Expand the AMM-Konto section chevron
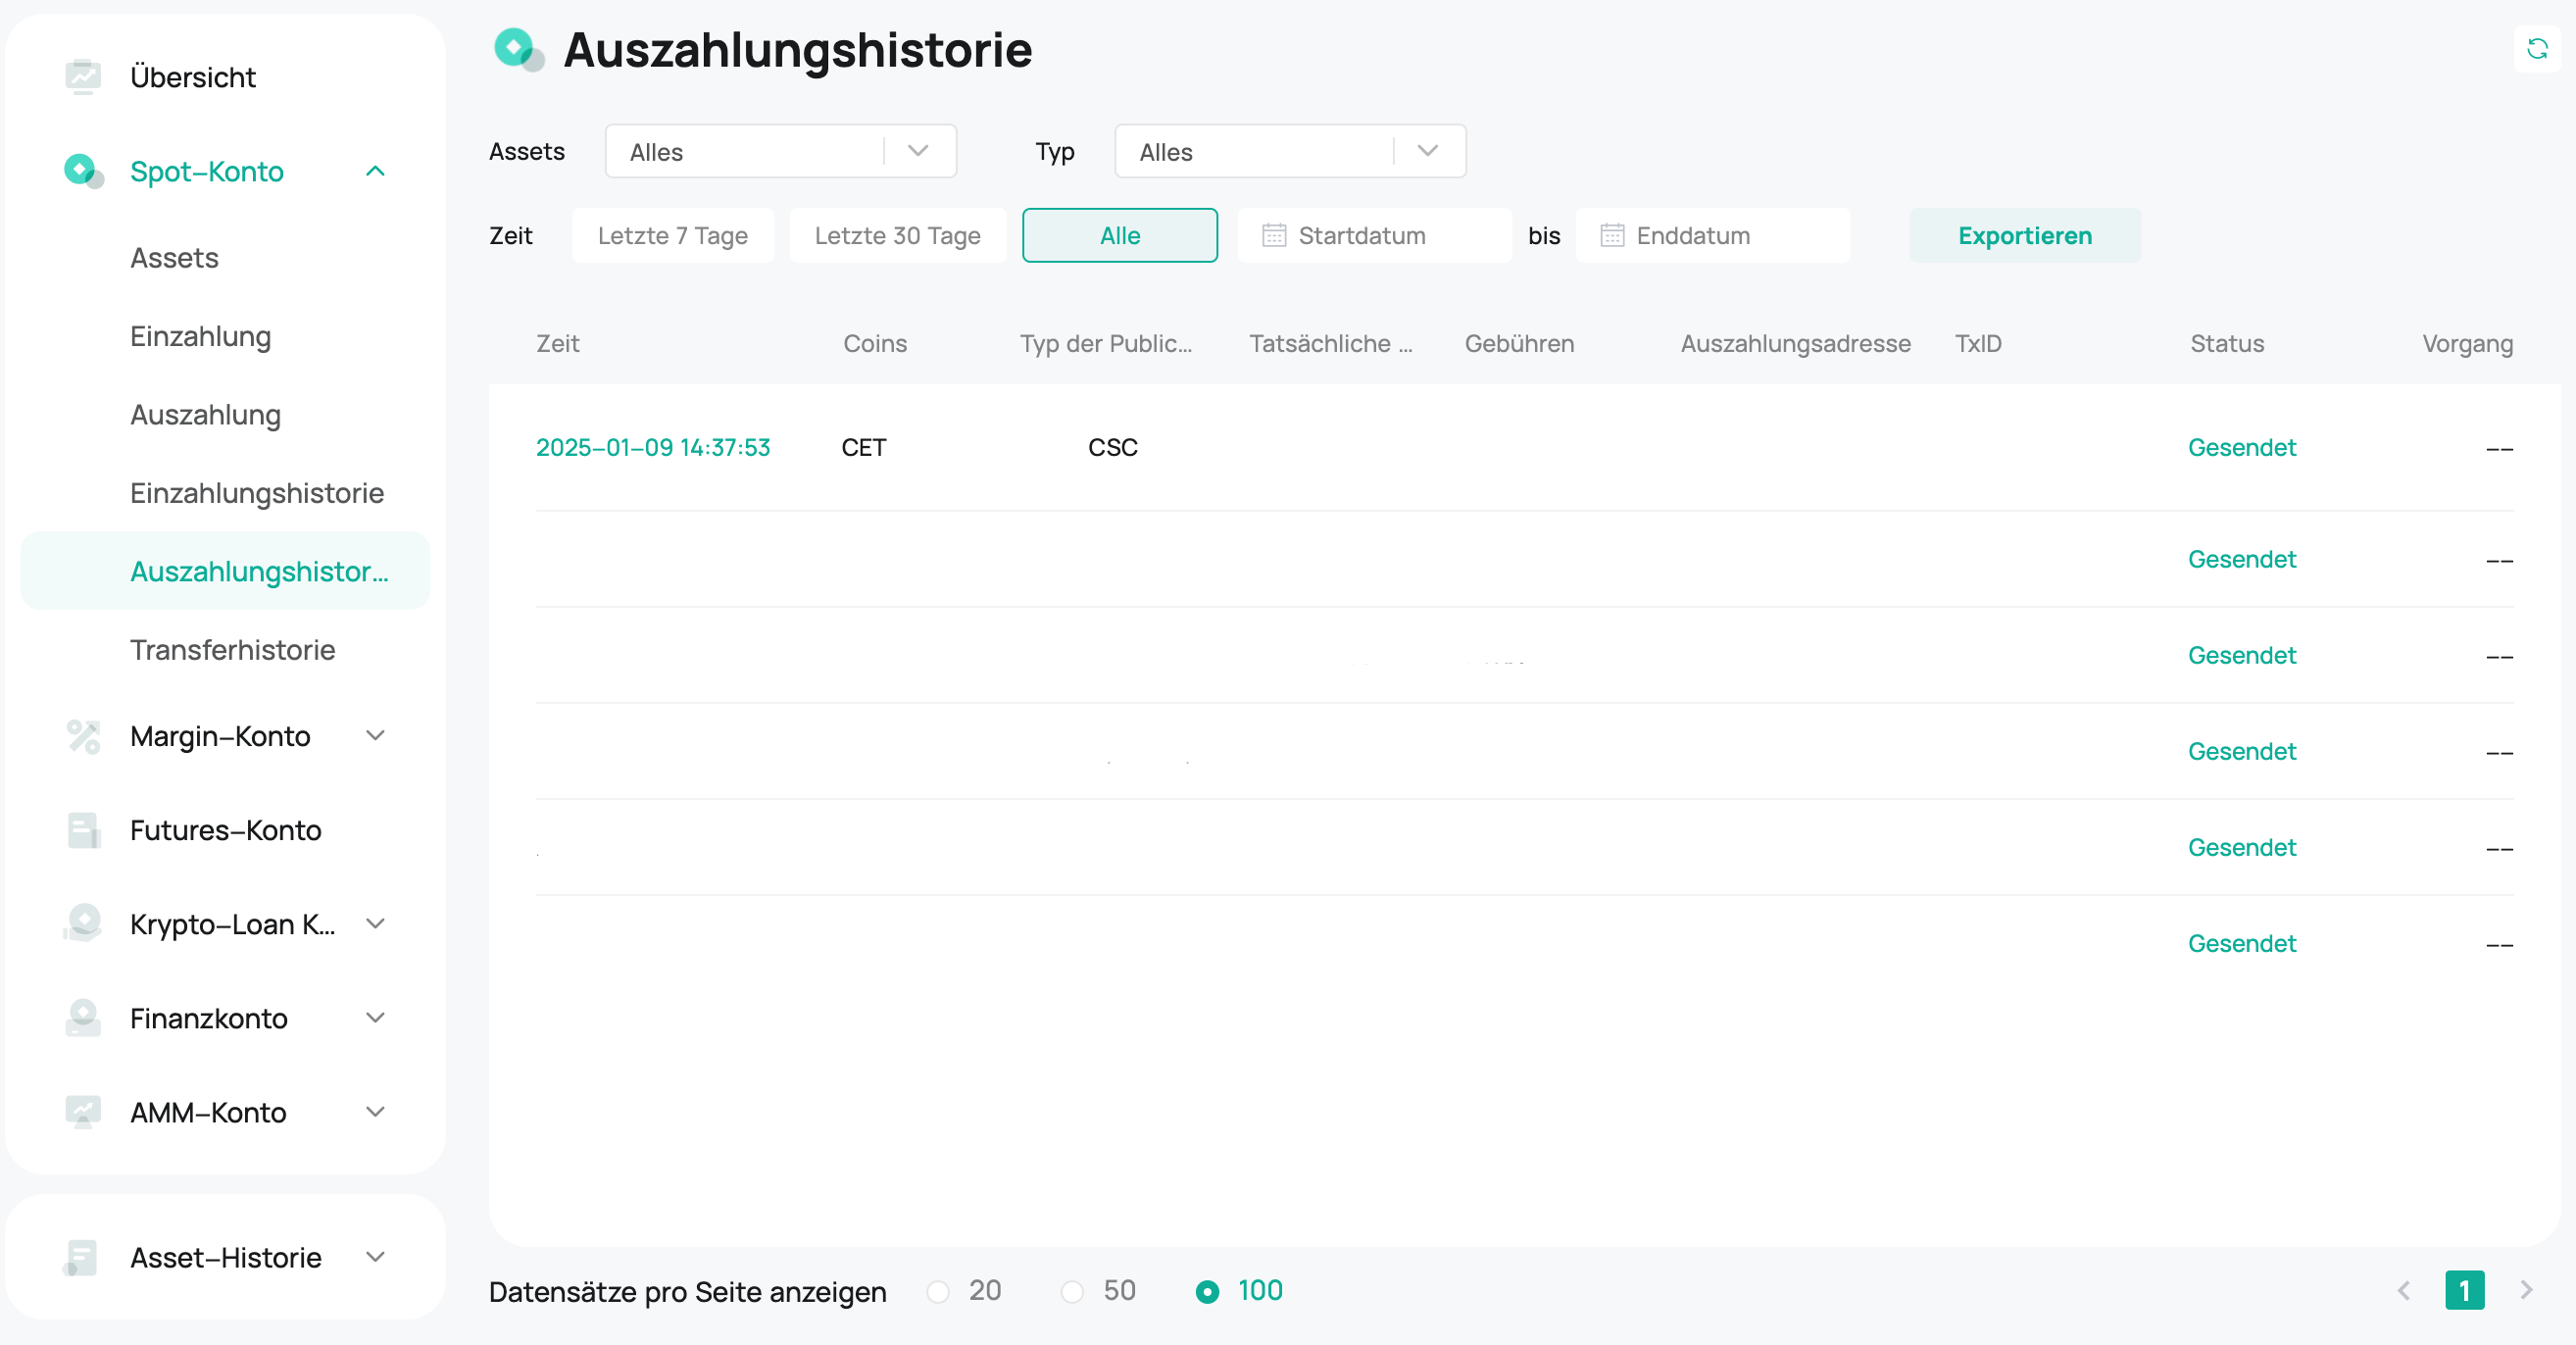 click(375, 1112)
